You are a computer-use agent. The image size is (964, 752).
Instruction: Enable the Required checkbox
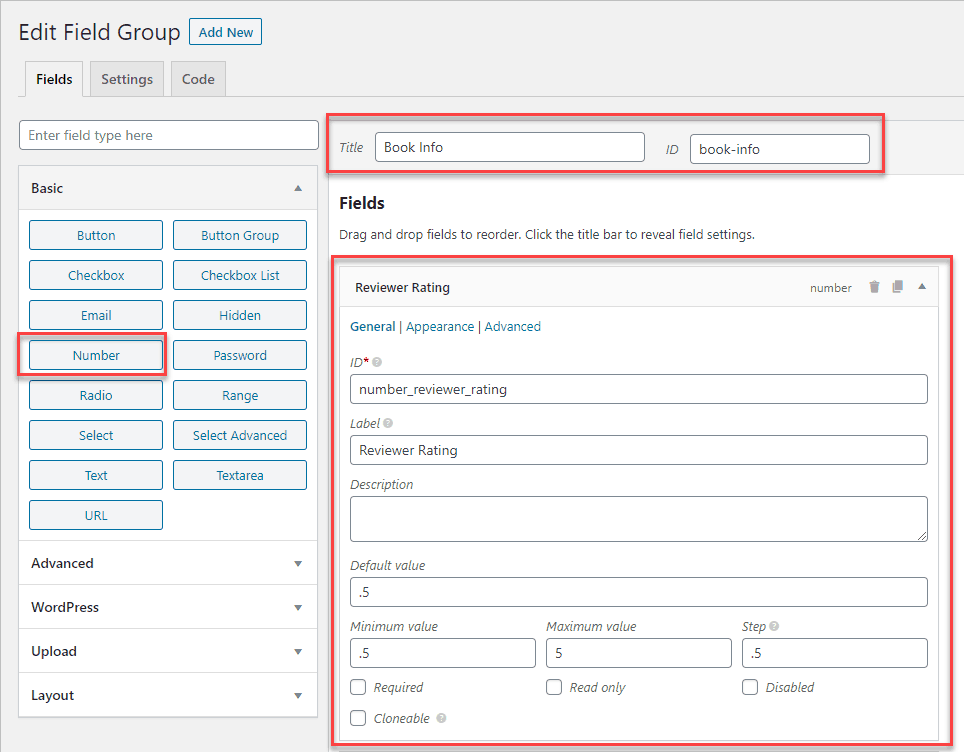[358, 687]
